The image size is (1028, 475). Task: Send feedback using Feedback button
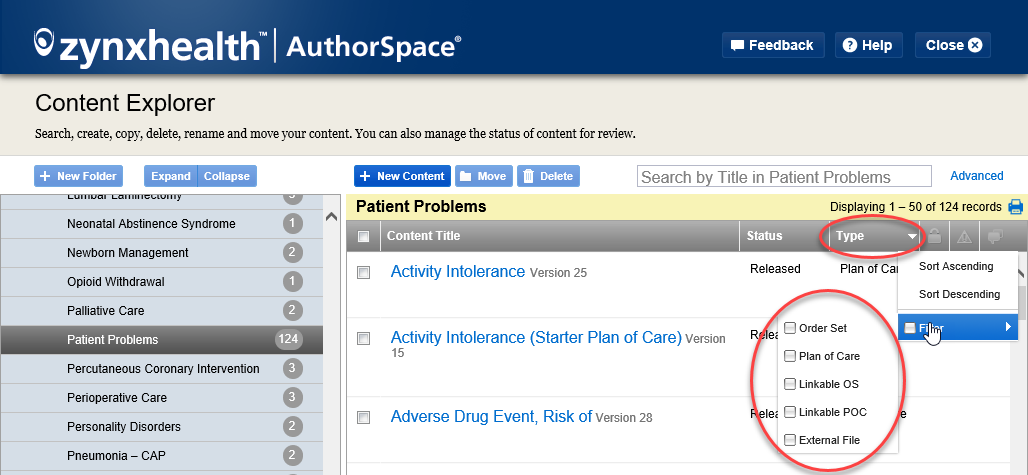[772, 45]
